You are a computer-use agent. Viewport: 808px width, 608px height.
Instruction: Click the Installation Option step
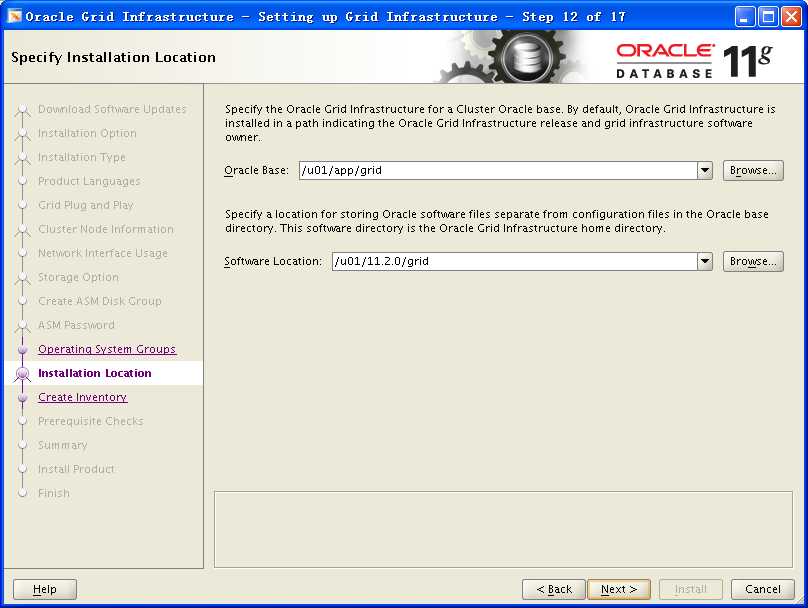click(x=87, y=133)
